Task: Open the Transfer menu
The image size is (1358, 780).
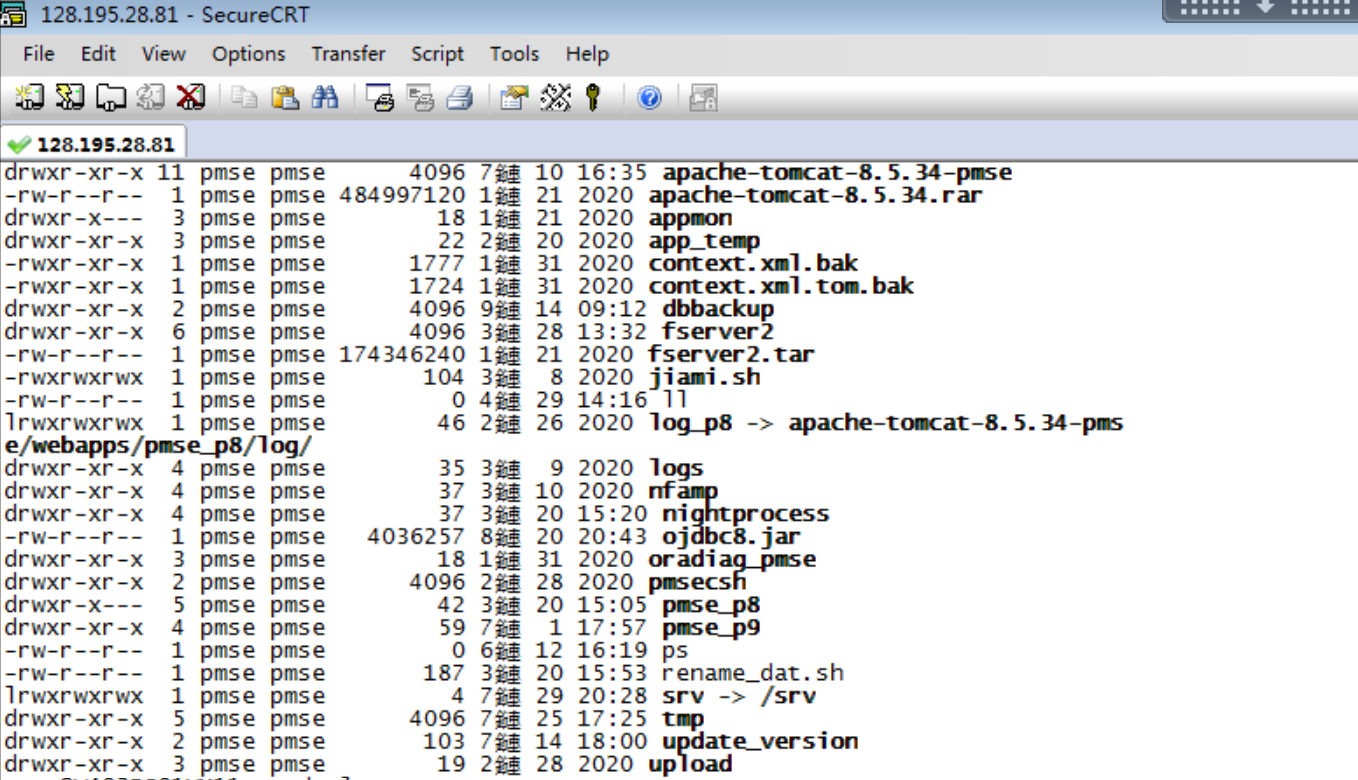Action: (348, 54)
